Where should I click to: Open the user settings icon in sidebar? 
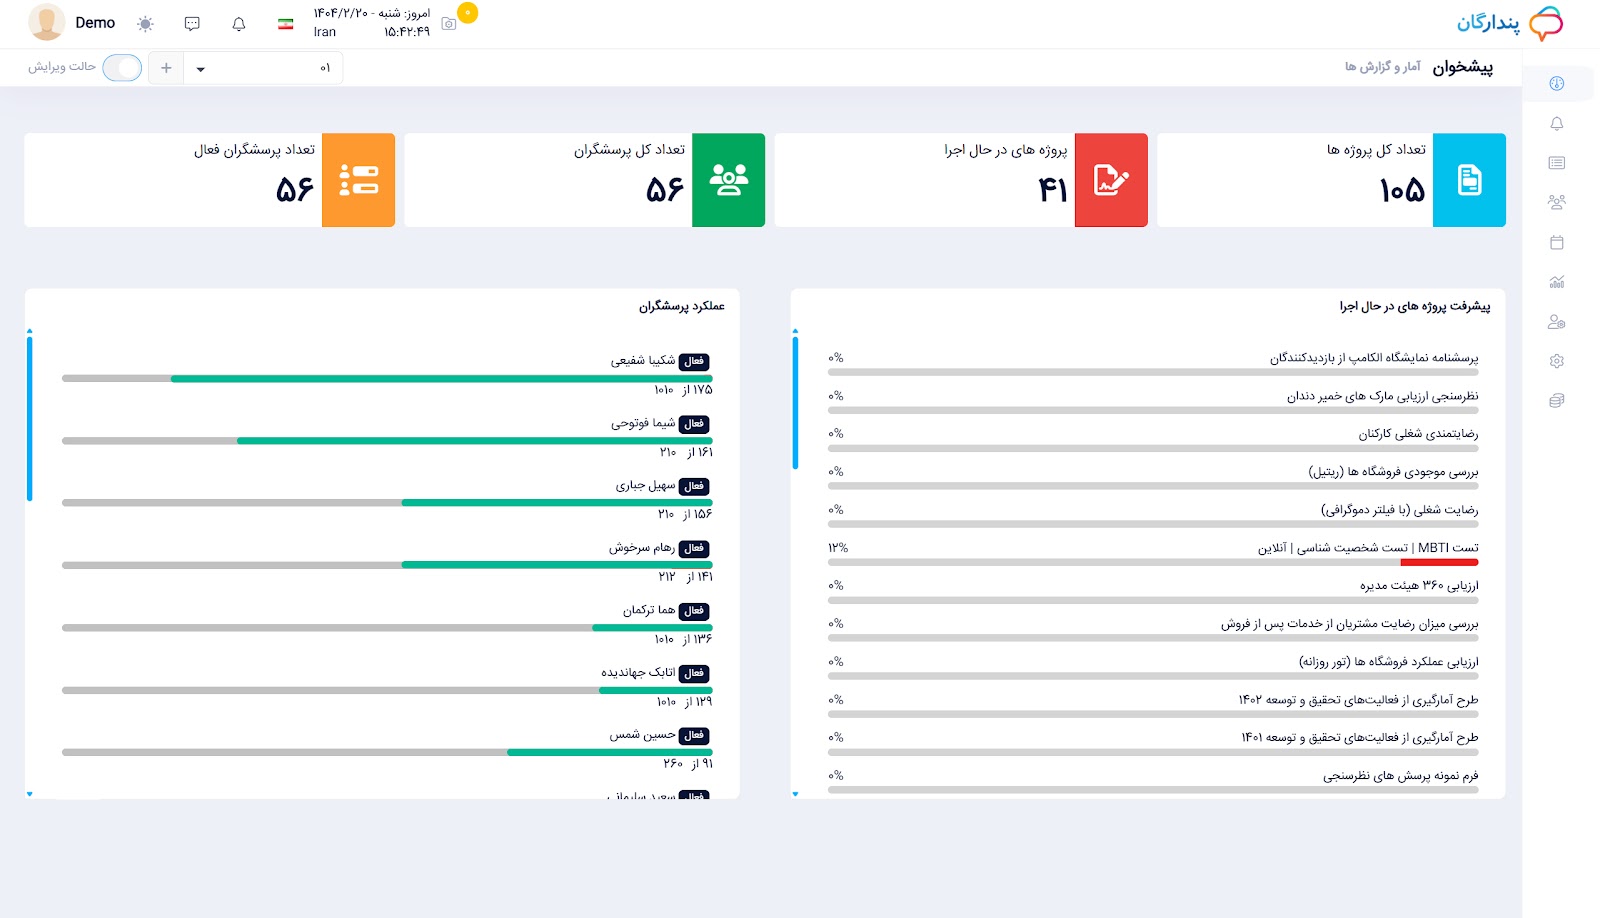tap(1556, 322)
